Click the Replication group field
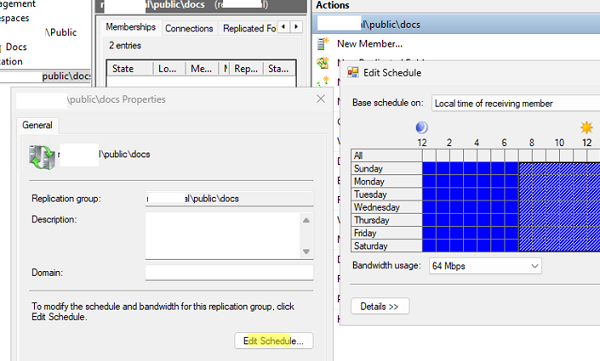 pyautogui.click(x=229, y=199)
